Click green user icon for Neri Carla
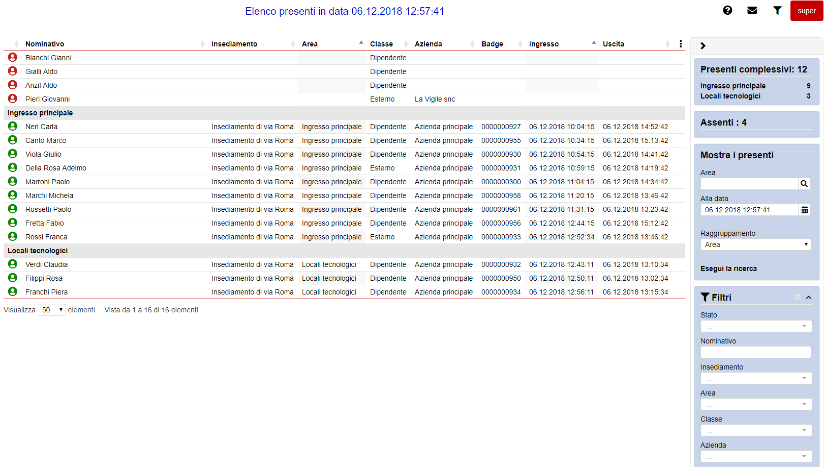Viewport: 825px width, 467px height. [13, 127]
